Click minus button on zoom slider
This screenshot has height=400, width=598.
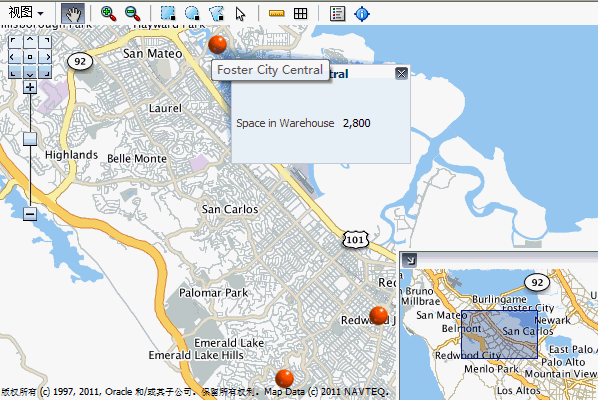(x=30, y=214)
